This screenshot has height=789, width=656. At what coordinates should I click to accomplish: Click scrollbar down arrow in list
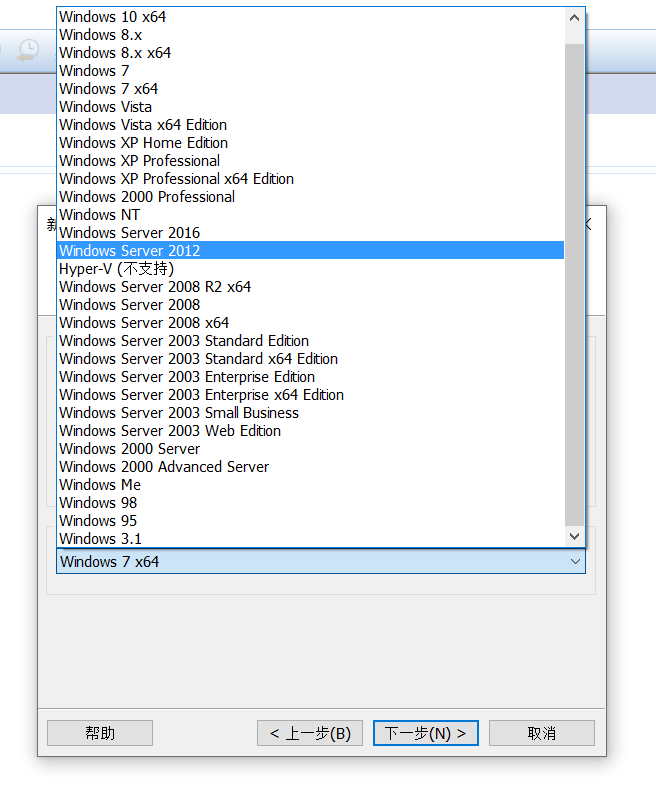(x=575, y=536)
